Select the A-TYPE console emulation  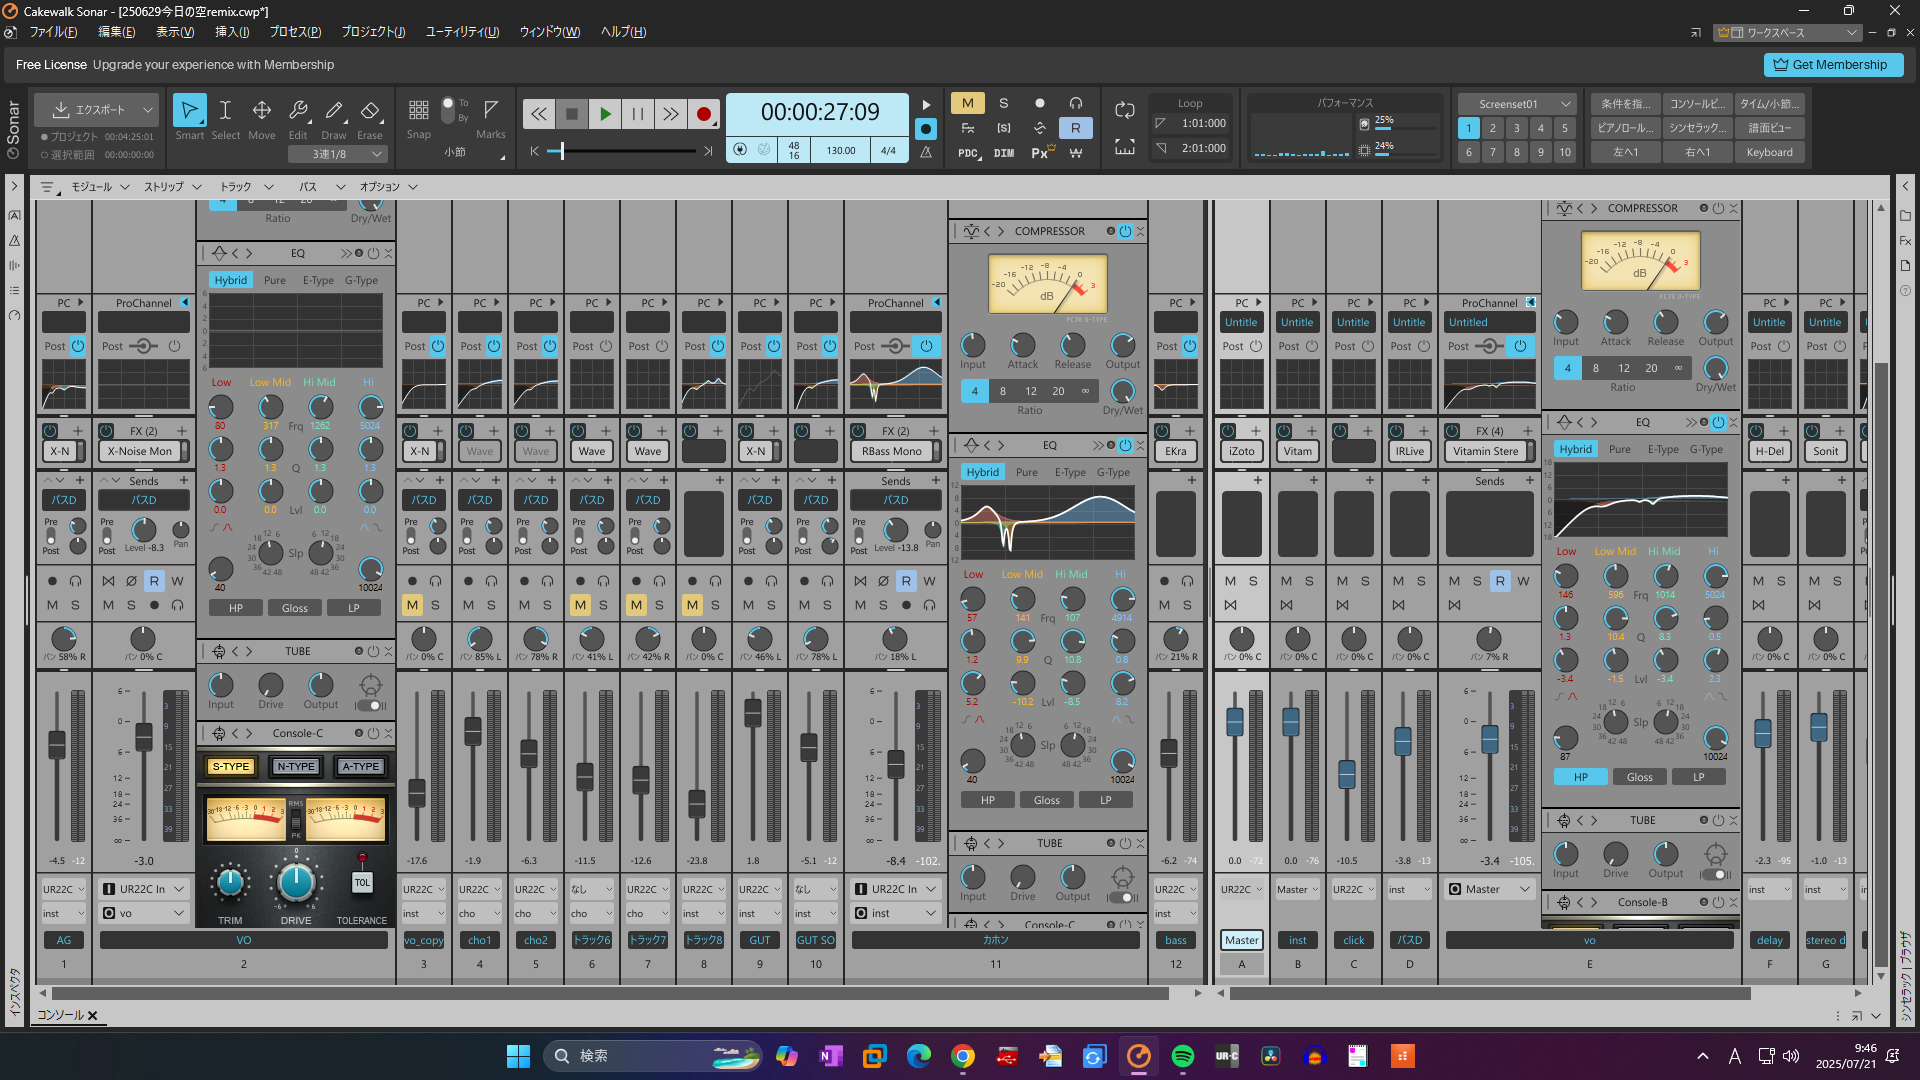[360, 767]
